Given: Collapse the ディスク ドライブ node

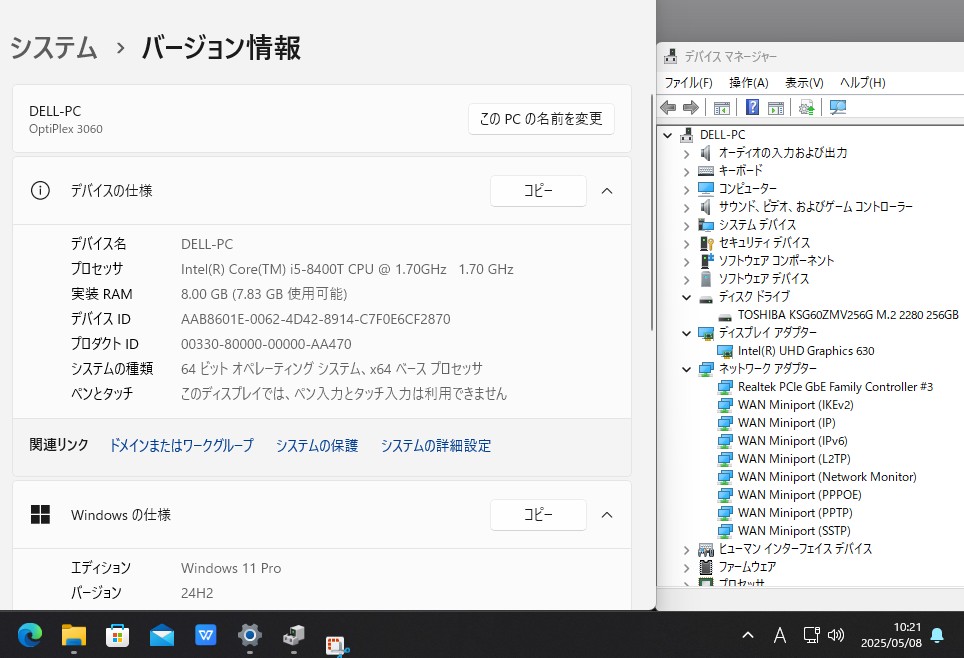Looking at the screenshot, I should tap(687, 298).
